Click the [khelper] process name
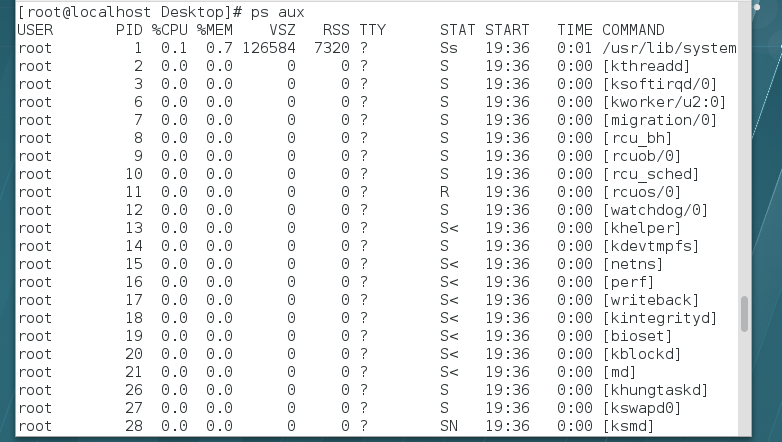The width and height of the screenshot is (782, 442). 642,228
